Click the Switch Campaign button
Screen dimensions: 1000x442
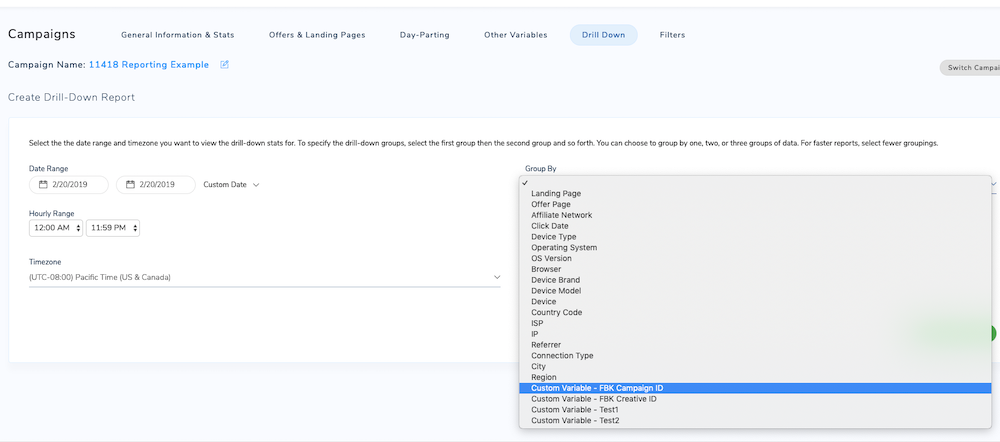click(x=969, y=68)
